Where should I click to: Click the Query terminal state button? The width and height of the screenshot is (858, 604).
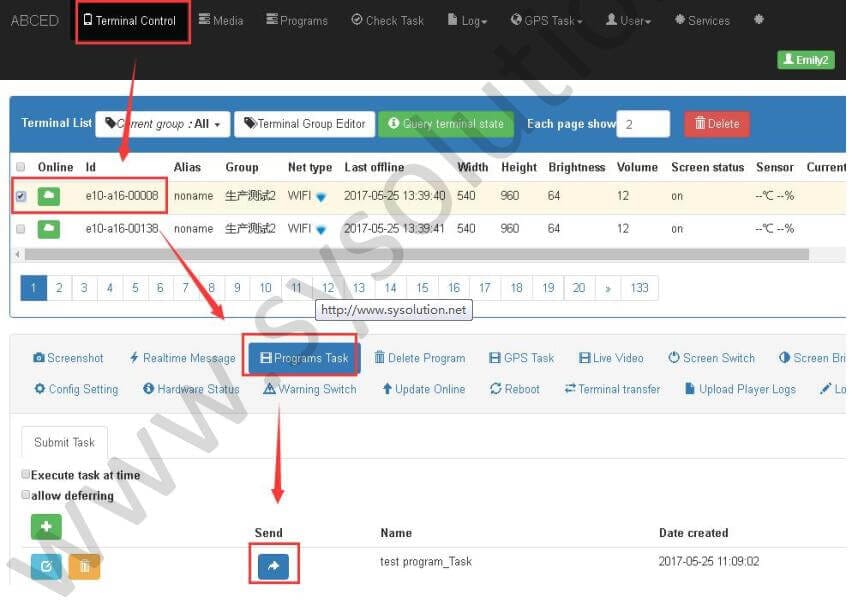pyautogui.click(x=445, y=124)
